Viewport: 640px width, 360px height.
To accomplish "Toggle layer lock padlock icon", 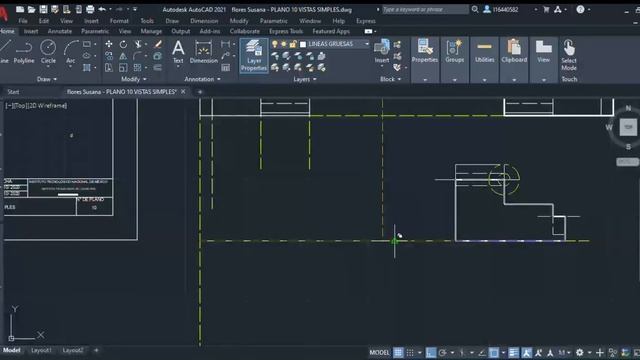I will click(293, 44).
